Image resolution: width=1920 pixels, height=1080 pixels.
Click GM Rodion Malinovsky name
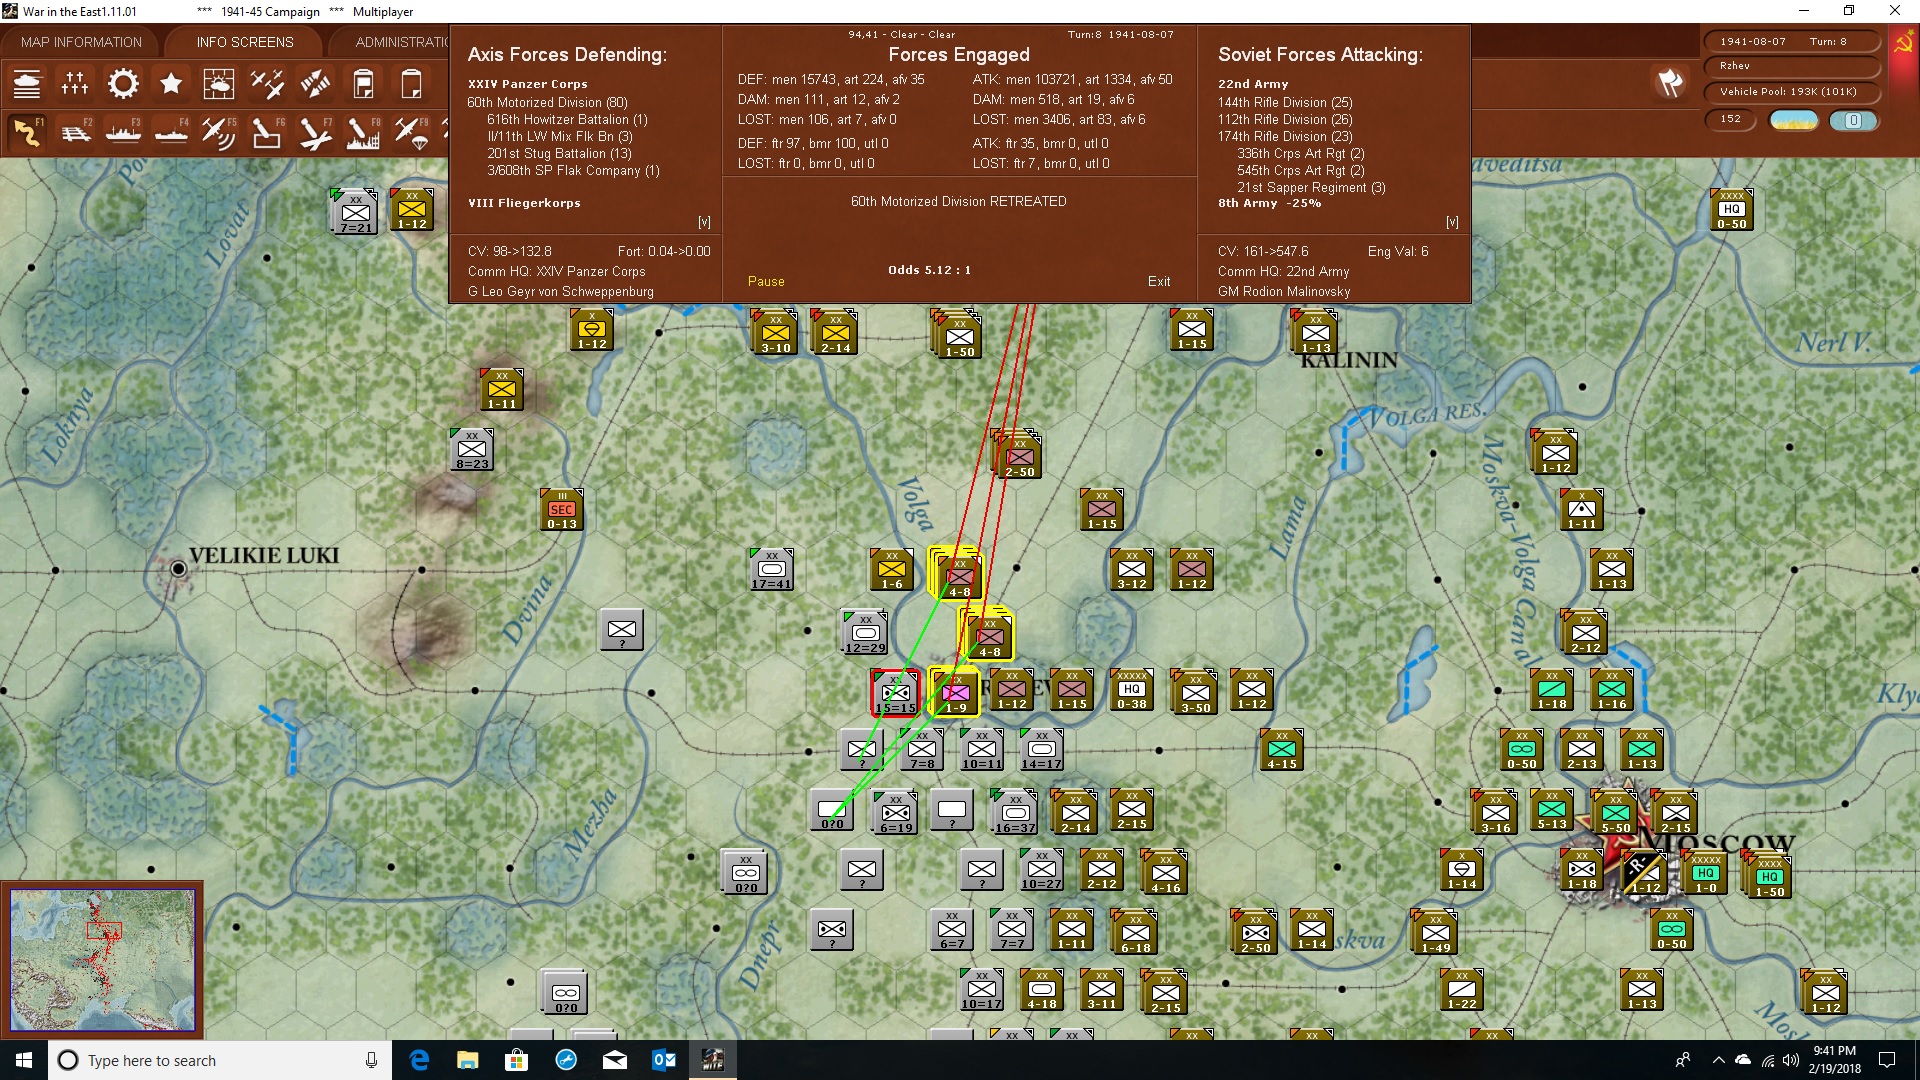1284,291
